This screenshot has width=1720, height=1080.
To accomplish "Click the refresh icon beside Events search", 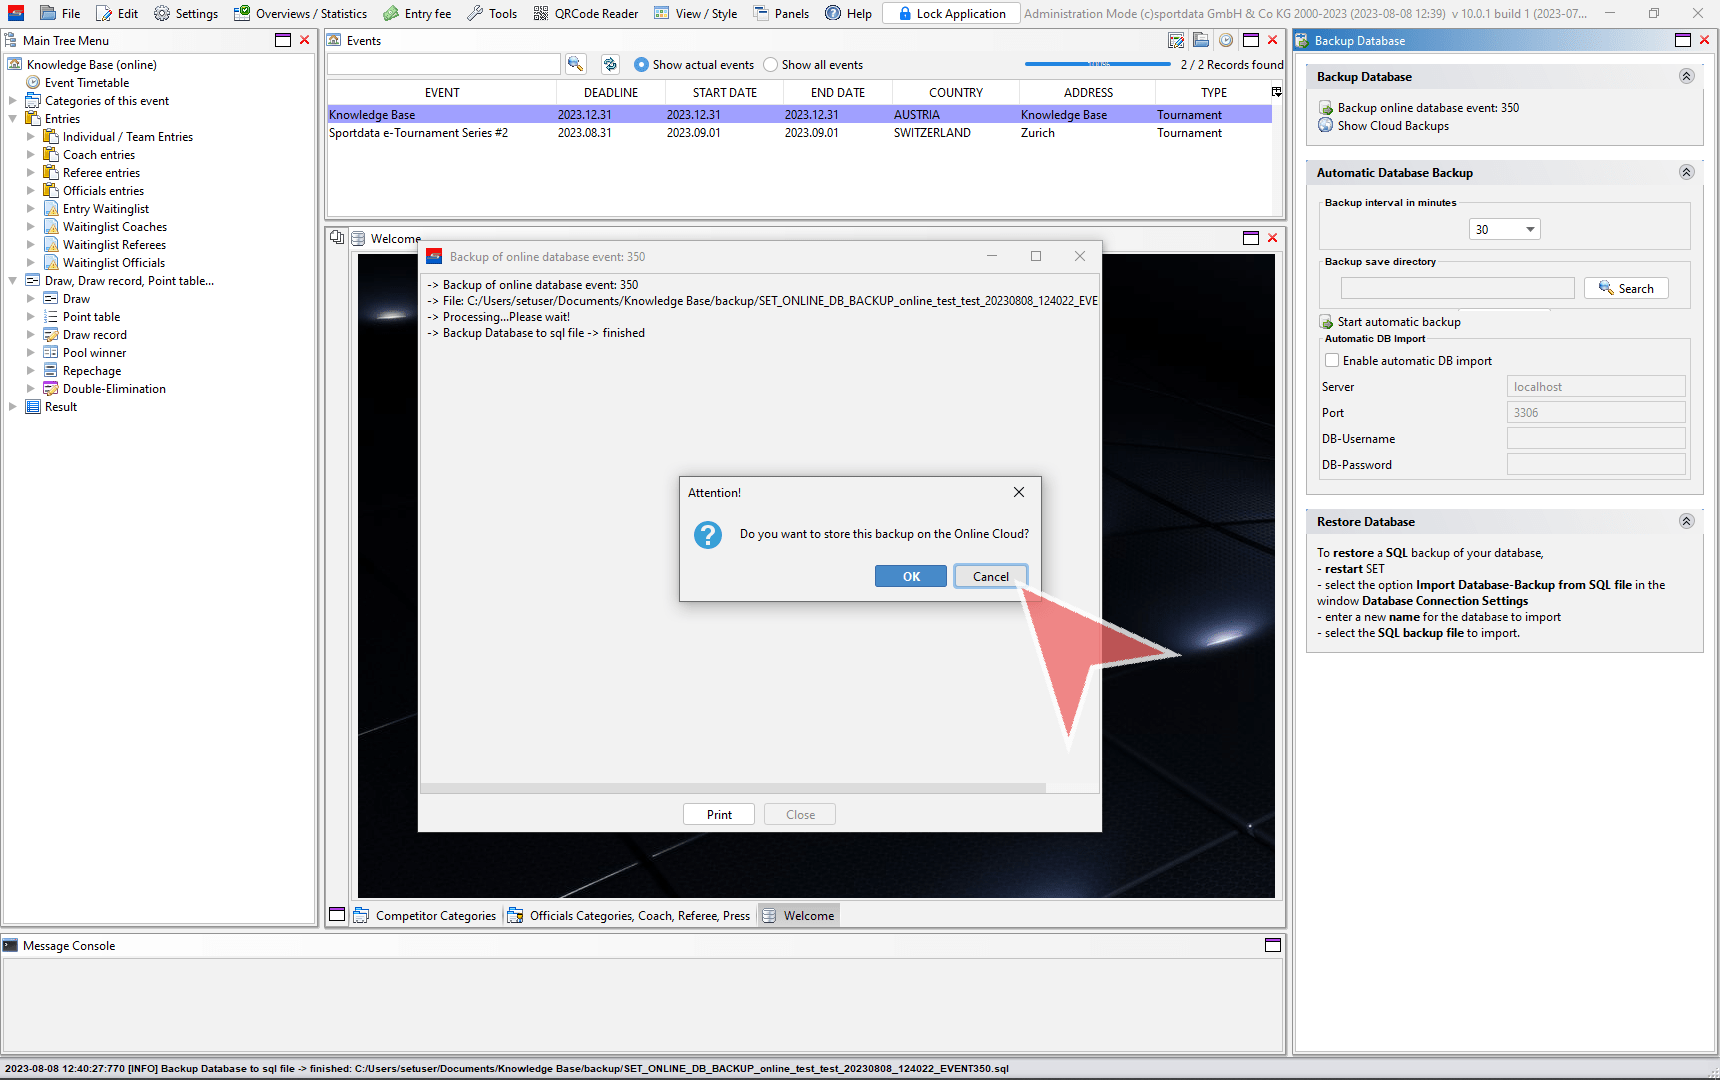I will [x=610, y=64].
